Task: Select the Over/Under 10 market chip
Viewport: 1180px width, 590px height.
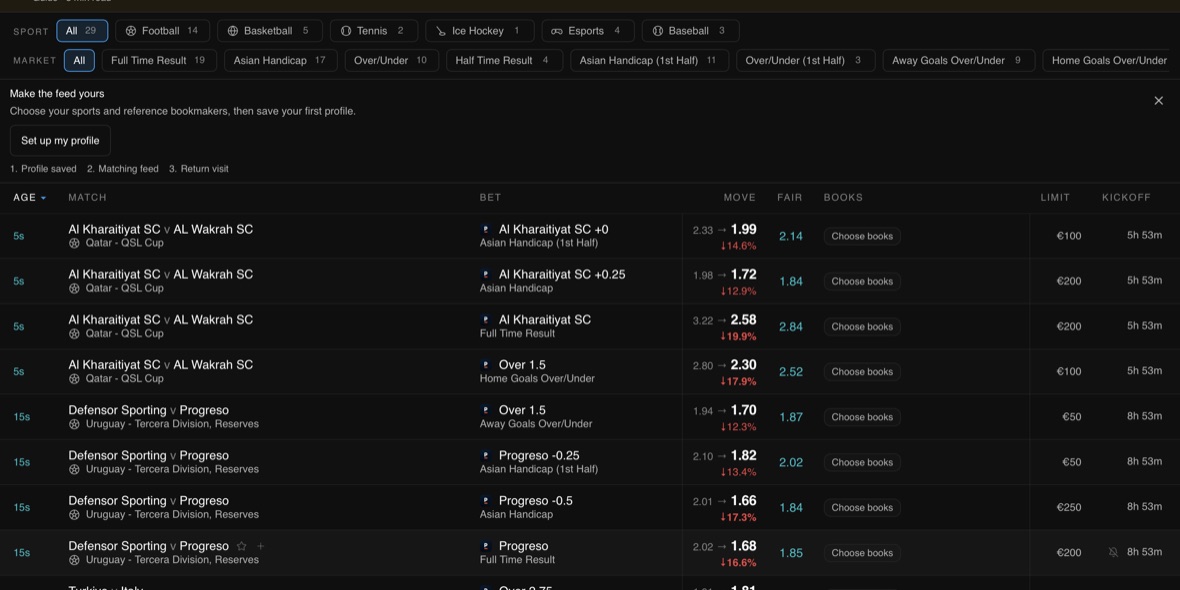Action: coord(391,60)
